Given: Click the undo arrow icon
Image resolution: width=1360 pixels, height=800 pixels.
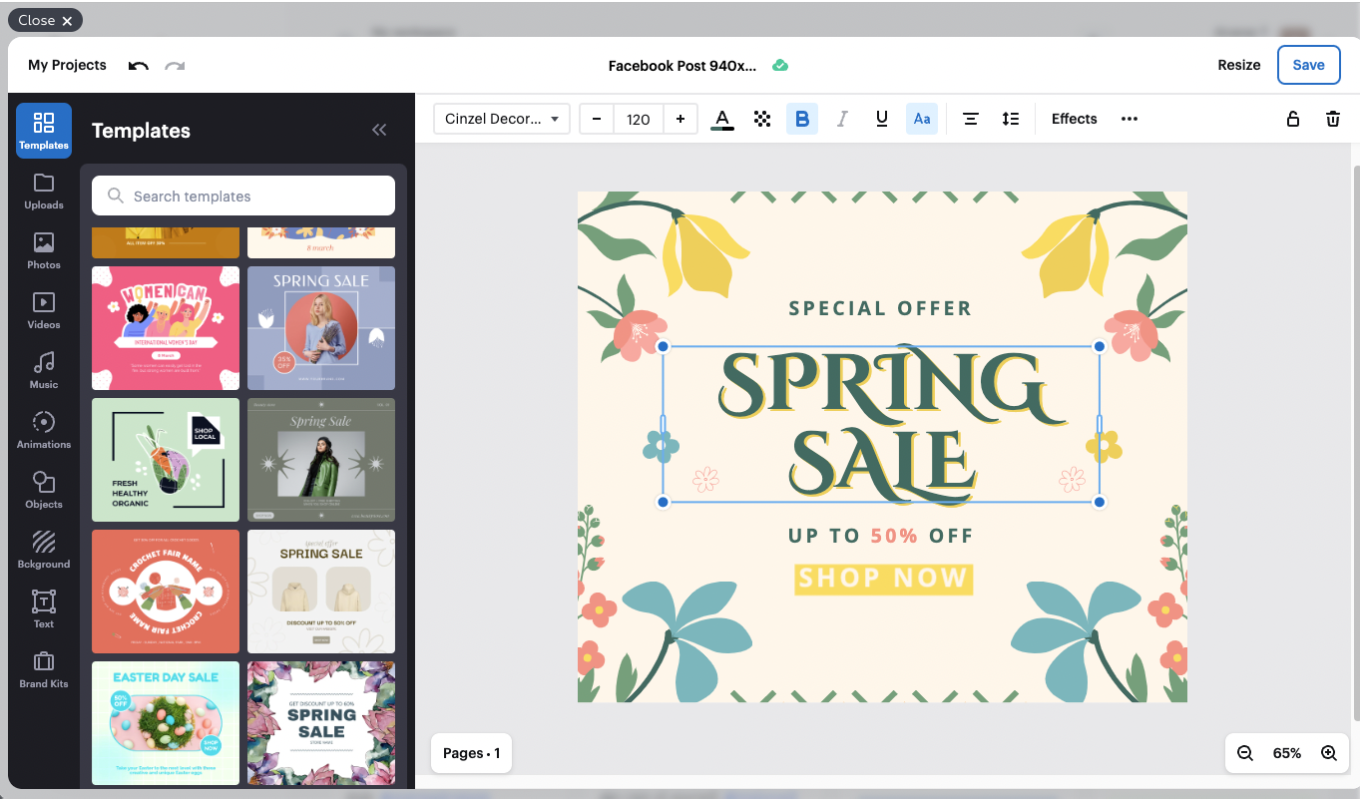Looking at the screenshot, I should pos(138,66).
